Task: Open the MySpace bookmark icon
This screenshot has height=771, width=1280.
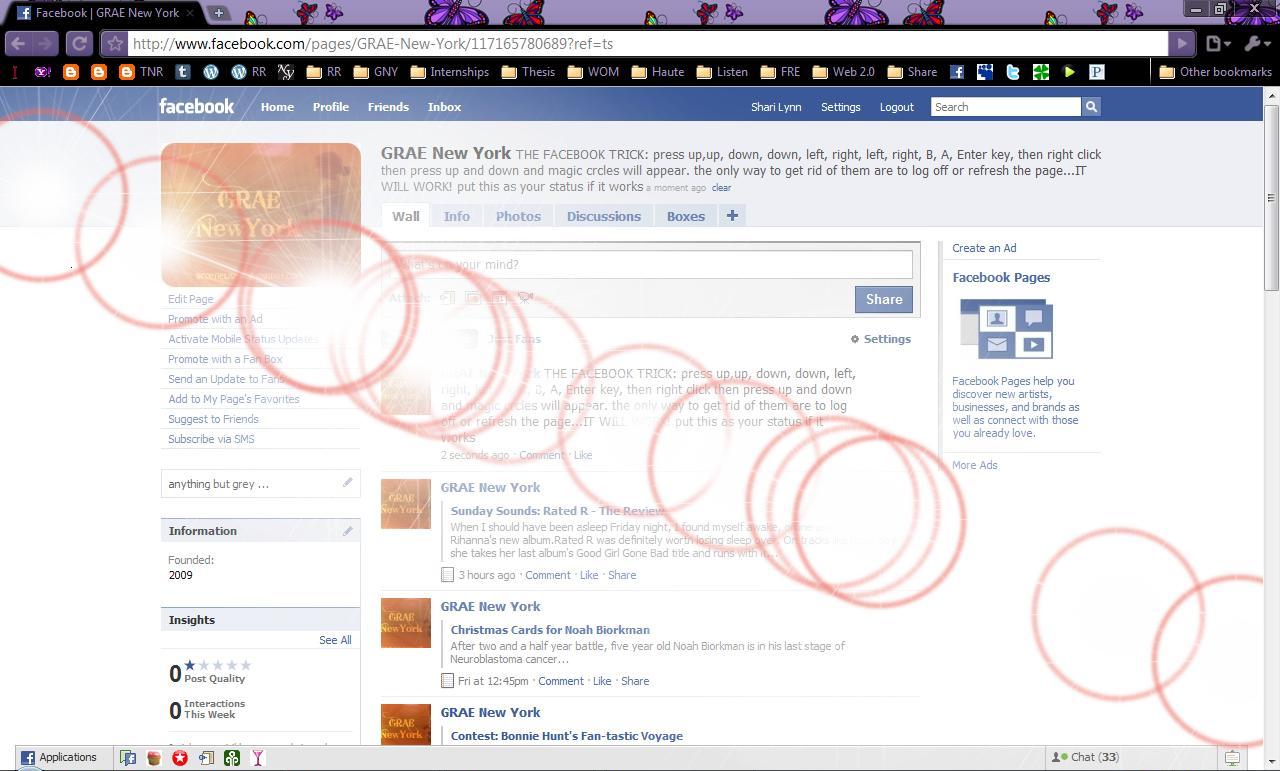Action: point(985,72)
